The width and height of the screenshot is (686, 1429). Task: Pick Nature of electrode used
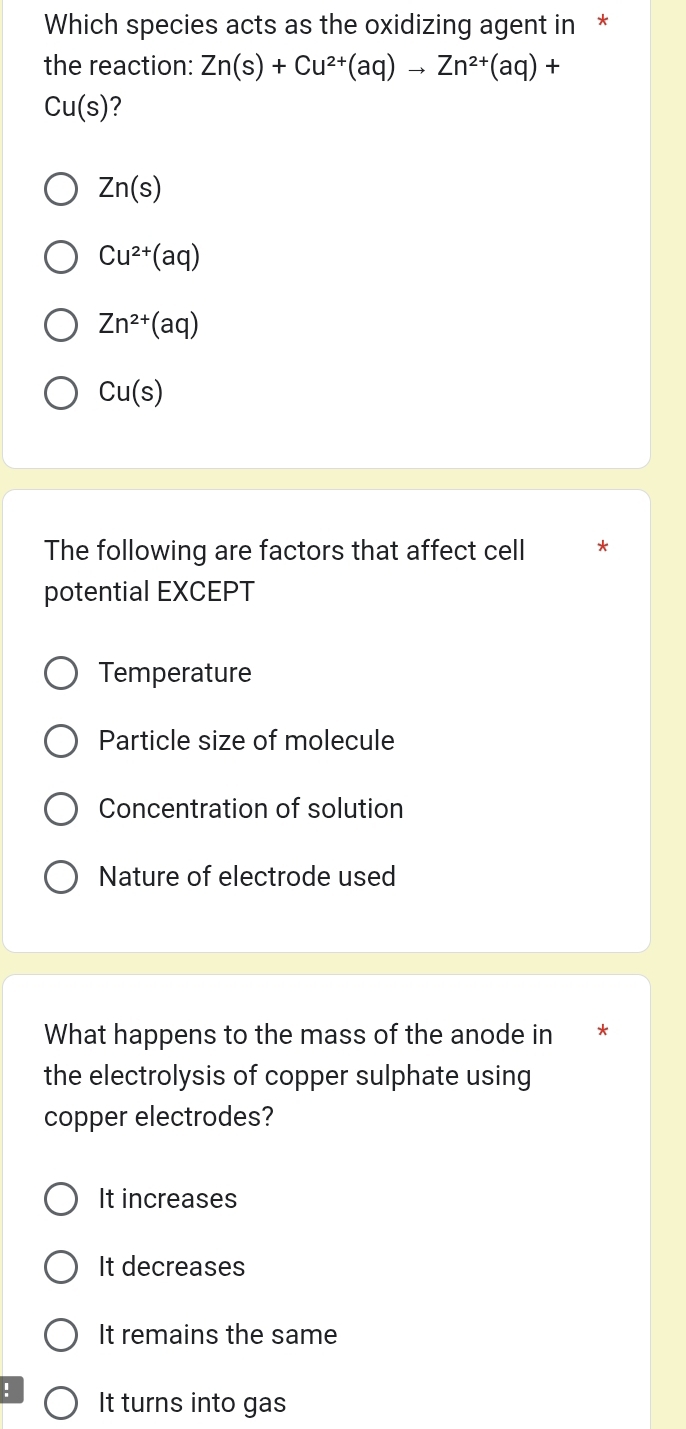coord(61,877)
